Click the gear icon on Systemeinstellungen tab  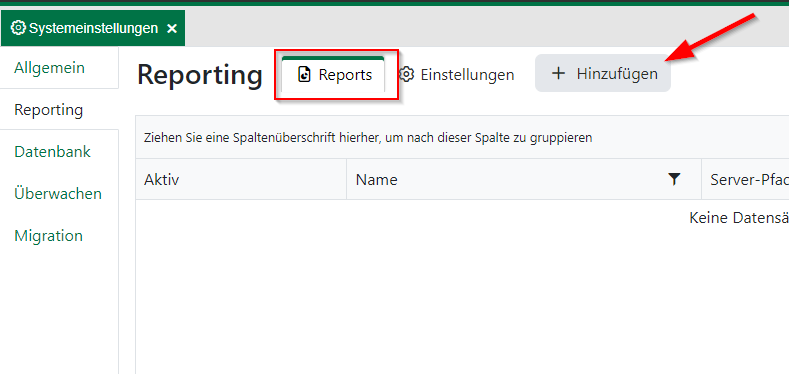coord(19,28)
